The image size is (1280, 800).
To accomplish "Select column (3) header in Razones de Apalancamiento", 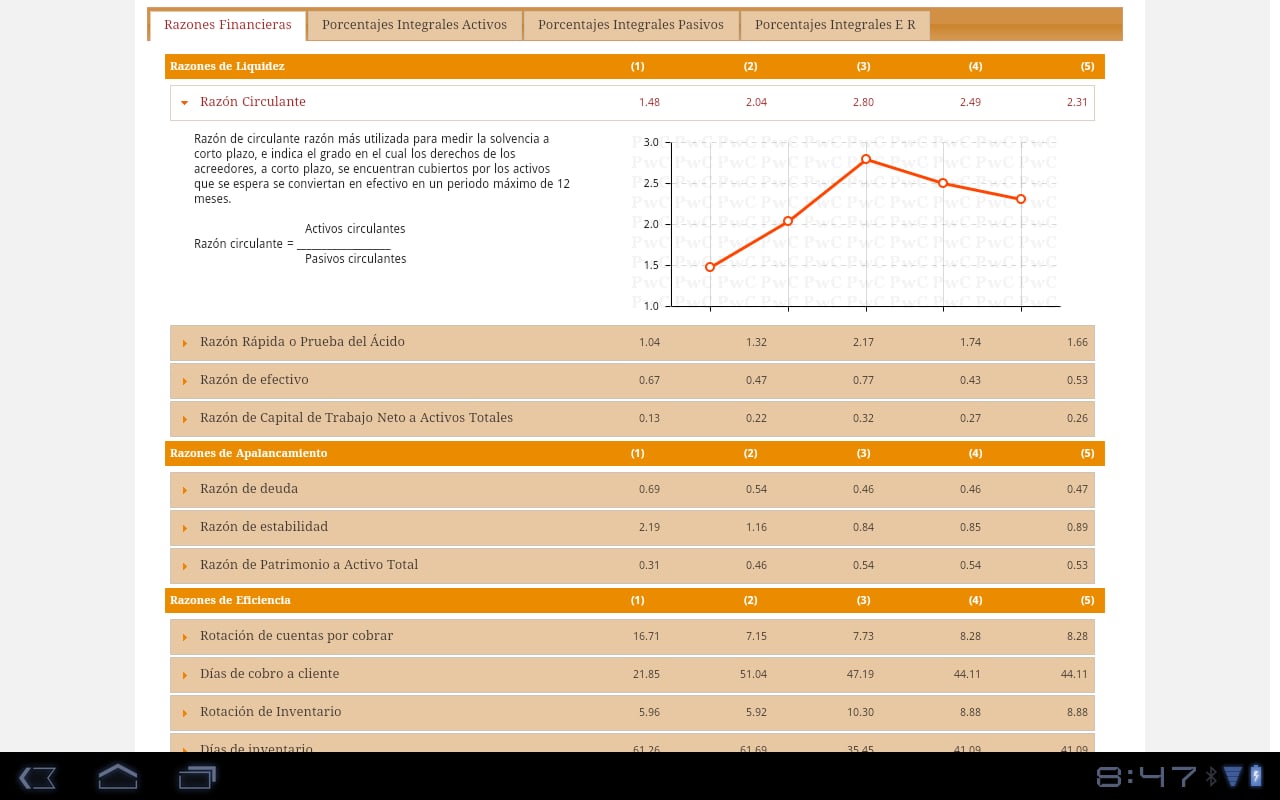I will [x=863, y=453].
